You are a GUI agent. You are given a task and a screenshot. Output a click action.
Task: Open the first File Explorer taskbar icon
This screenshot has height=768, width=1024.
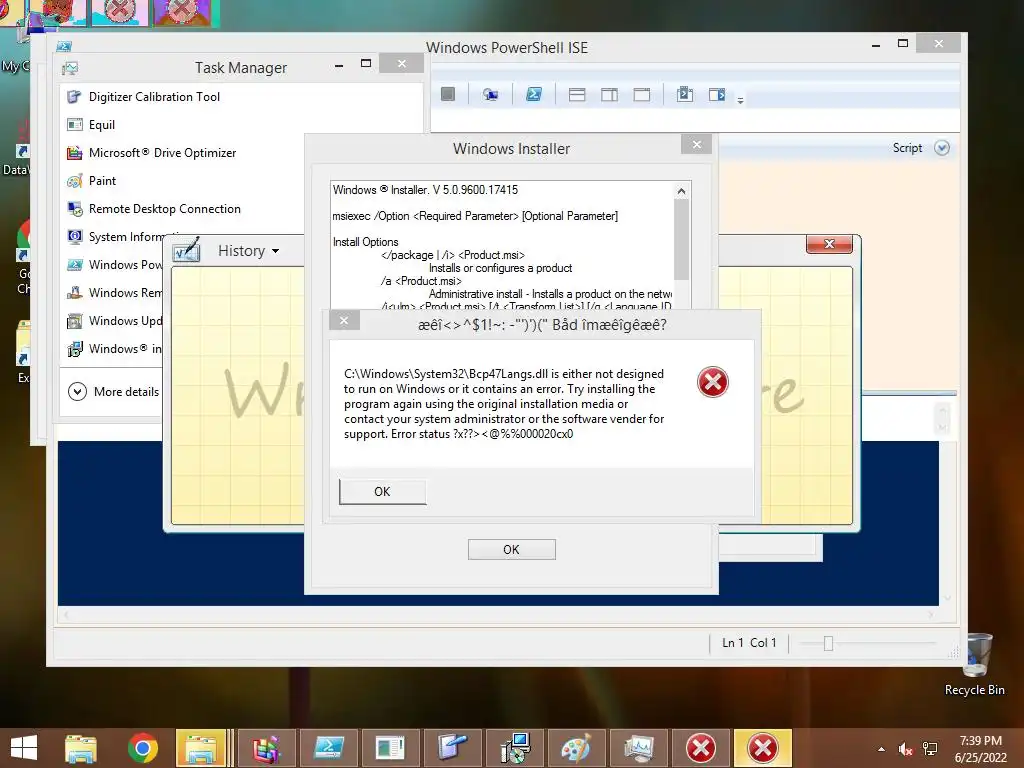pos(80,748)
